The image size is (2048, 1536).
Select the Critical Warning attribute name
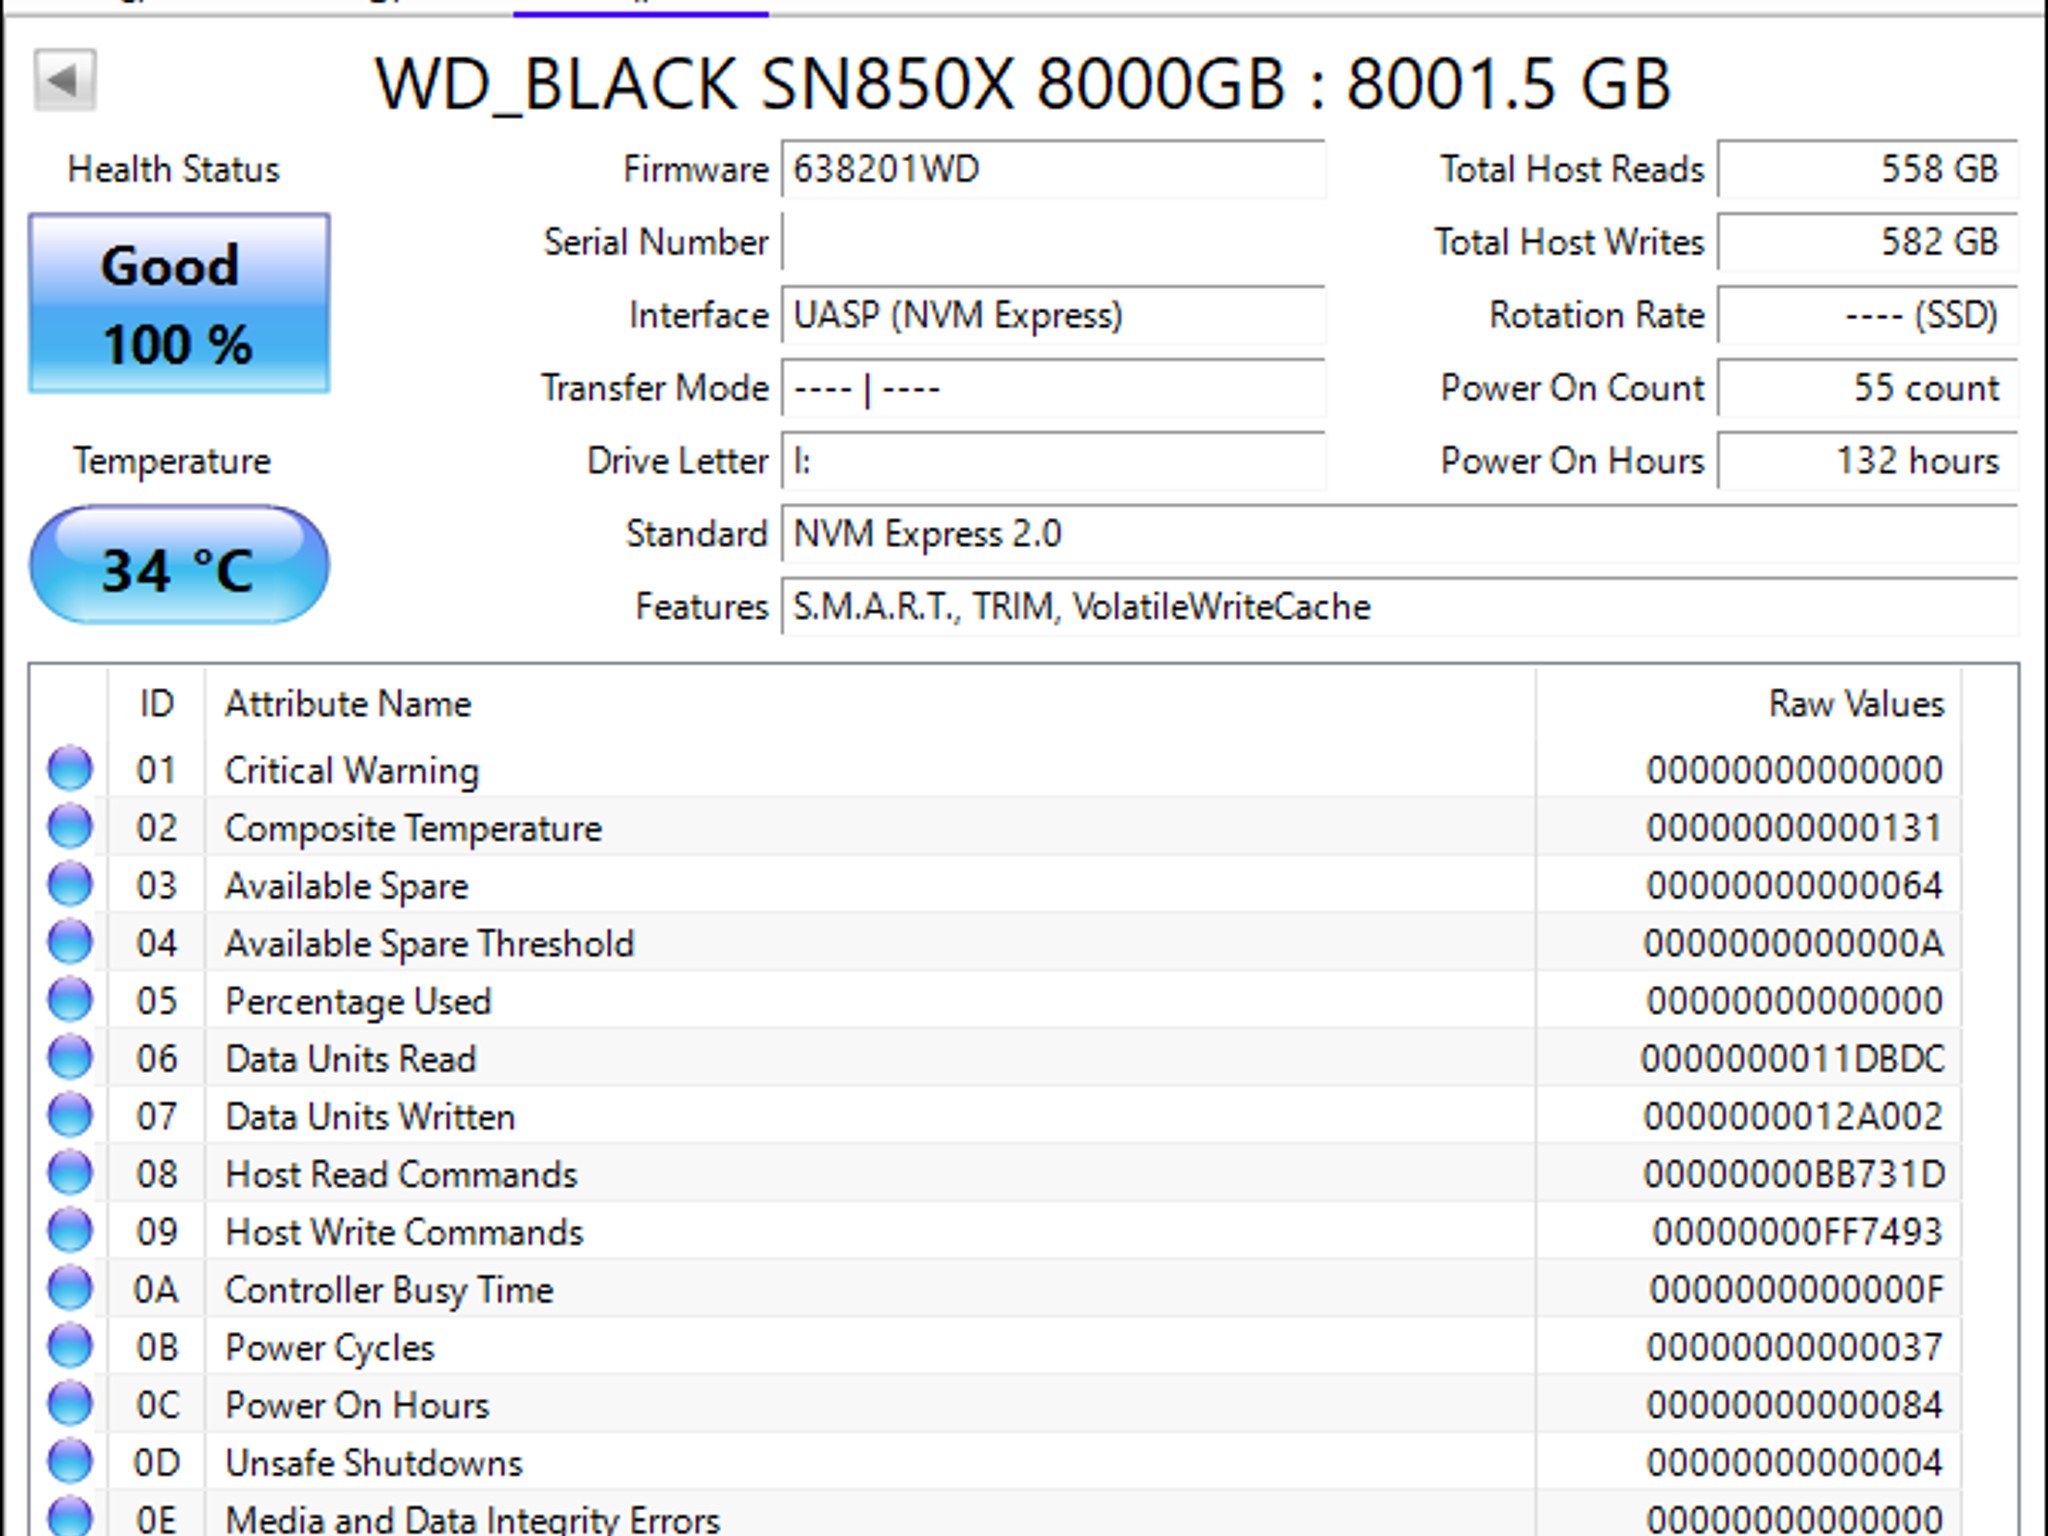[x=352, y=770]
